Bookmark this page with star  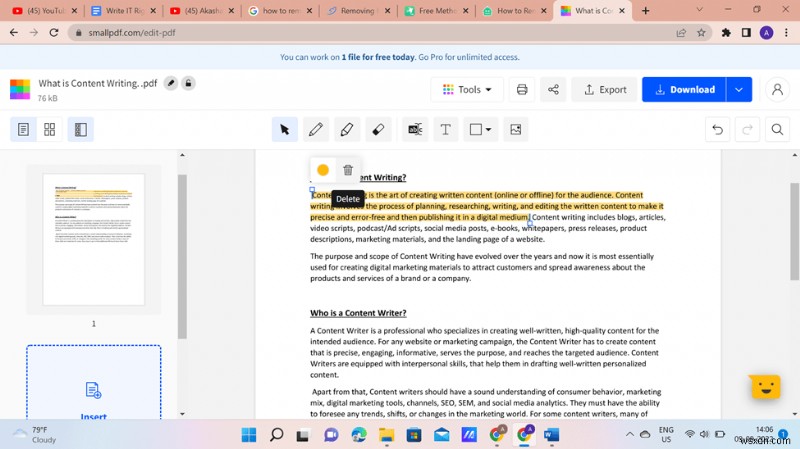701,33
